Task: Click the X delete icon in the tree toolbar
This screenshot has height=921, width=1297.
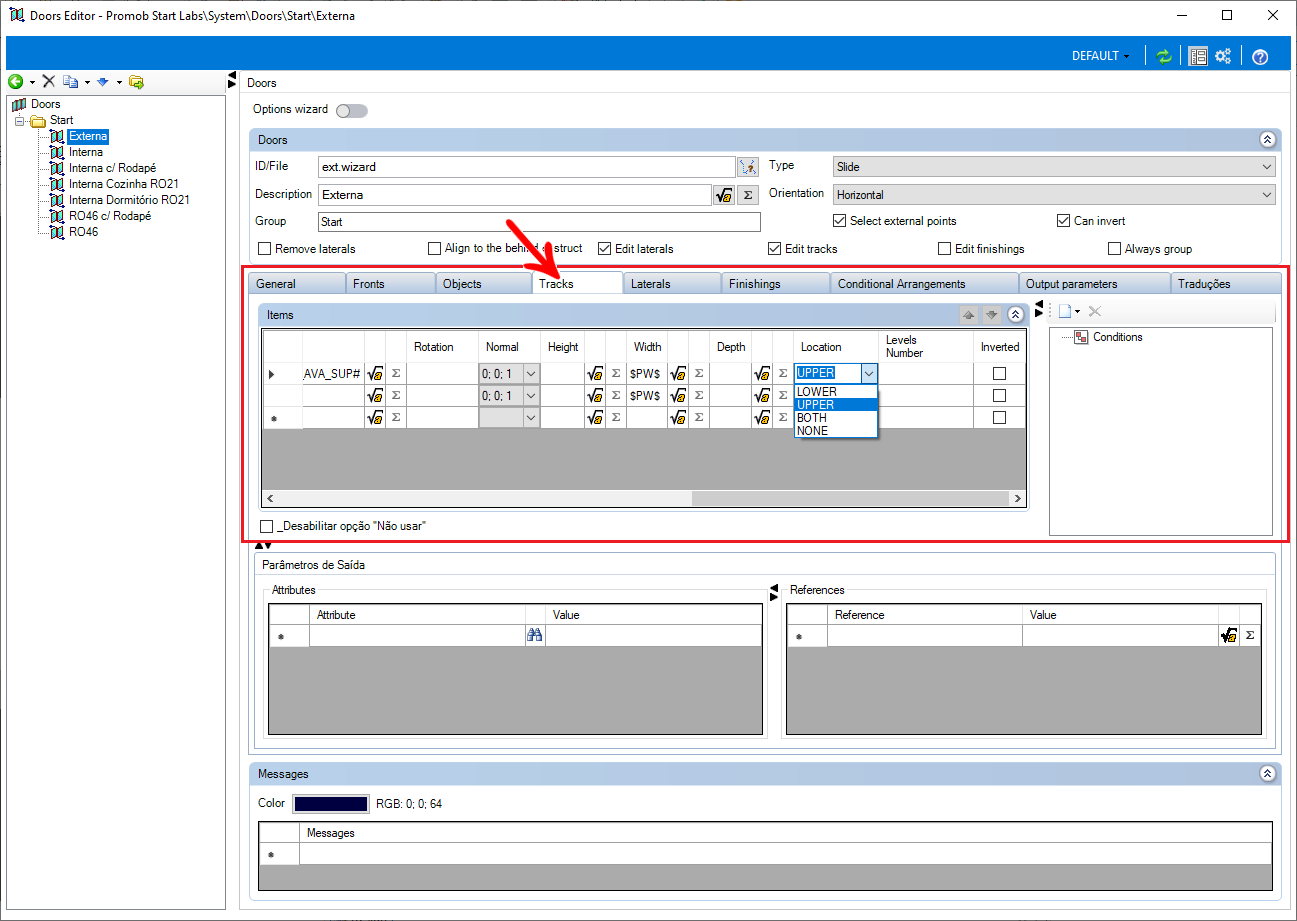Action: tap(48, 81)
